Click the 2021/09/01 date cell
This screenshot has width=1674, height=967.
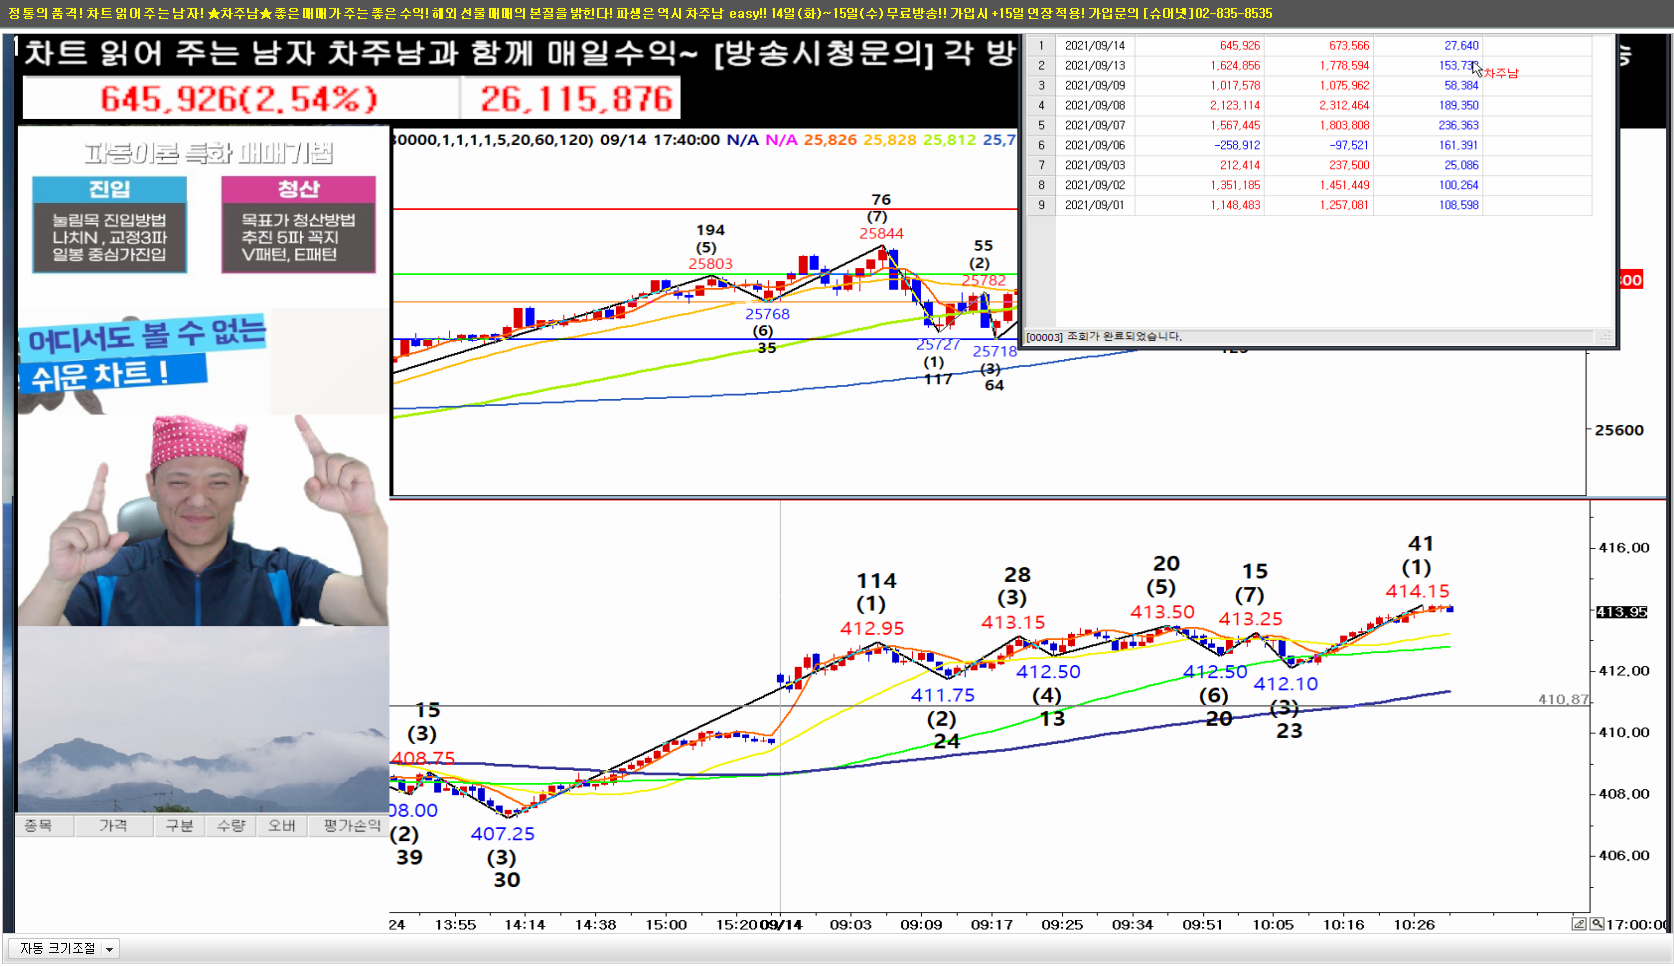pos(1094,205)
